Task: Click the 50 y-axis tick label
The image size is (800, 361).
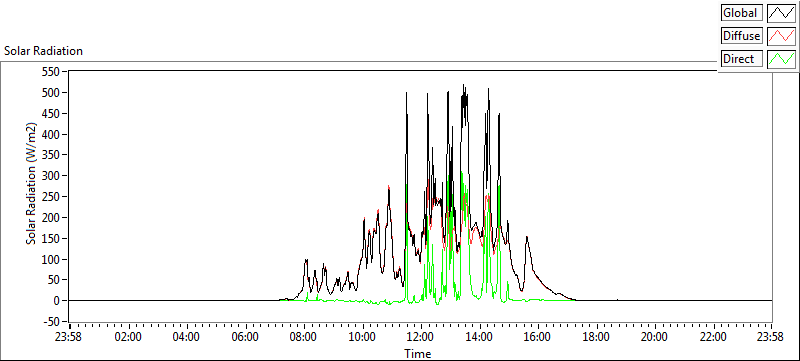Action: pyautogui.click(x=55, y=280)
